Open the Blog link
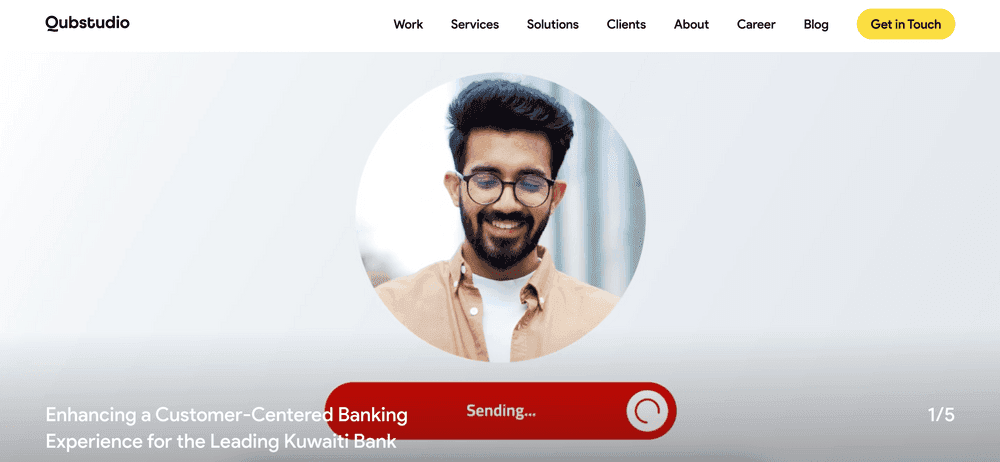1000x462 pixels. 816,24
